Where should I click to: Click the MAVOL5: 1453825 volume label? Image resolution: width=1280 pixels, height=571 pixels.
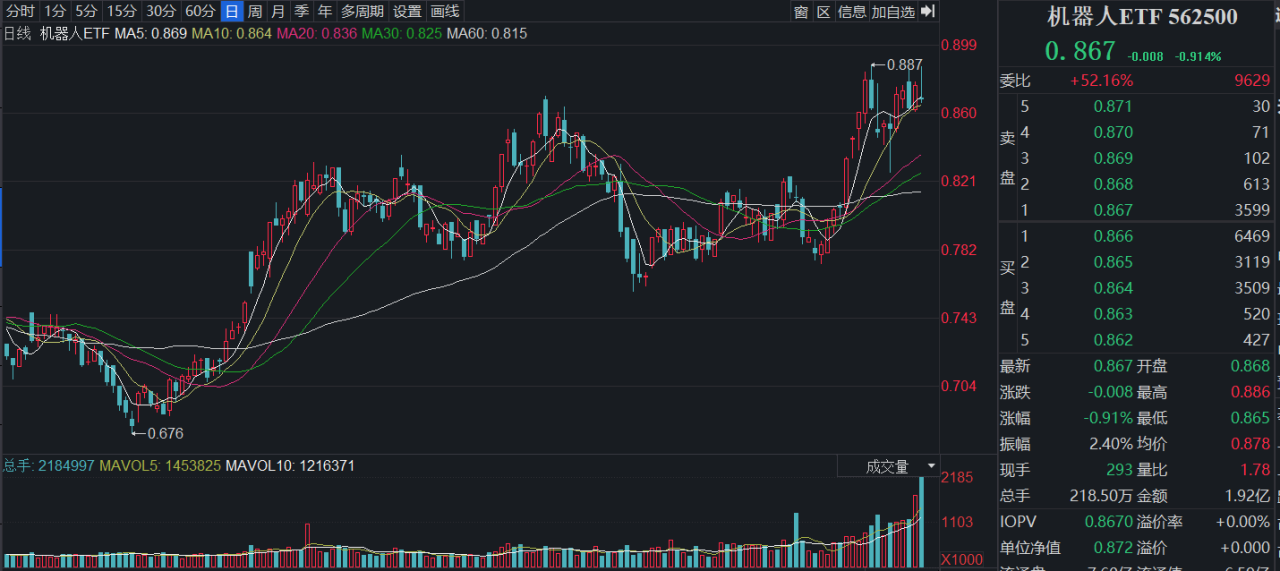160,466
